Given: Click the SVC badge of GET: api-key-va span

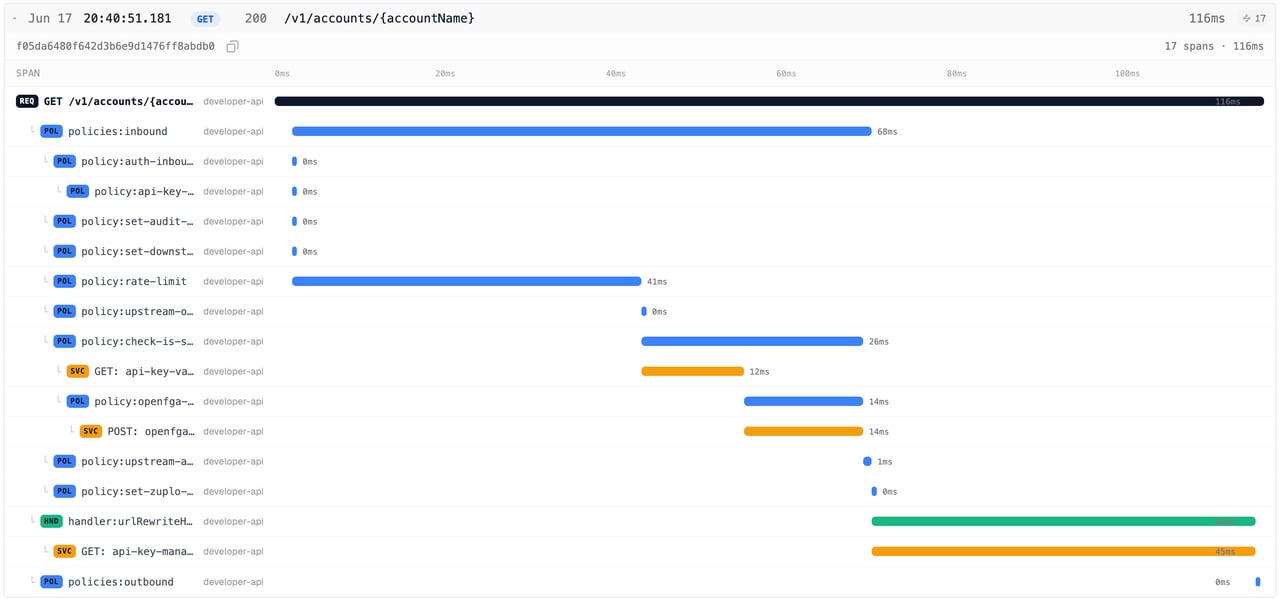Looking at the screenshot, I should (x=78, y=371).
